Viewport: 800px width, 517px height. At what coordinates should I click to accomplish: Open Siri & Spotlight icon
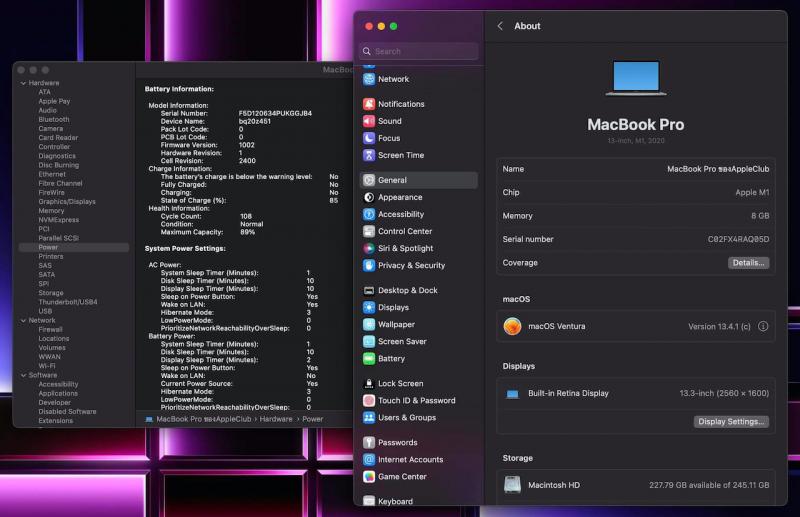(369, 249)
